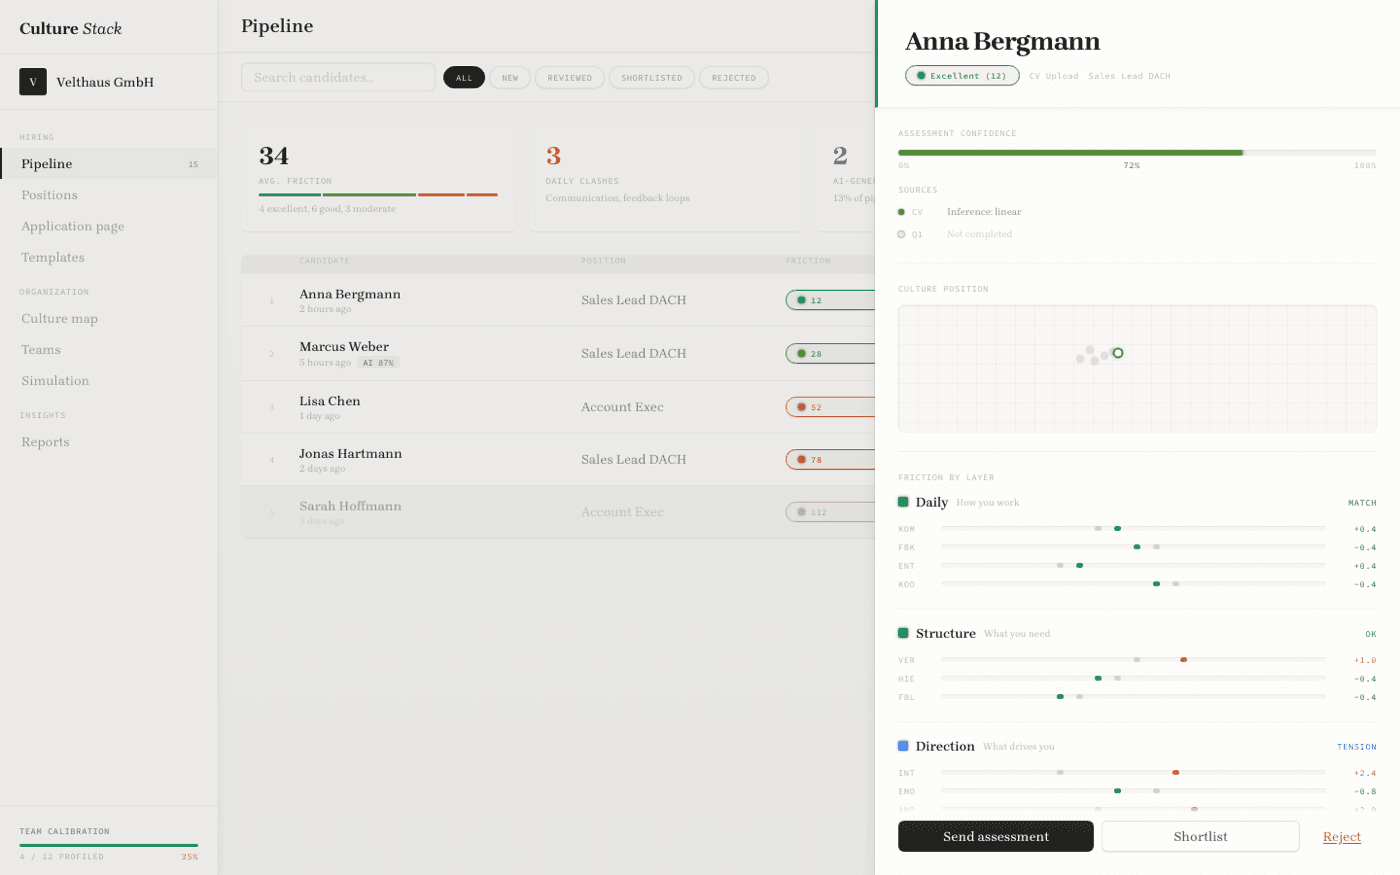Click Lisa Chen's Account Exec position
The image size is (1400, 875).
coord(622,407)
